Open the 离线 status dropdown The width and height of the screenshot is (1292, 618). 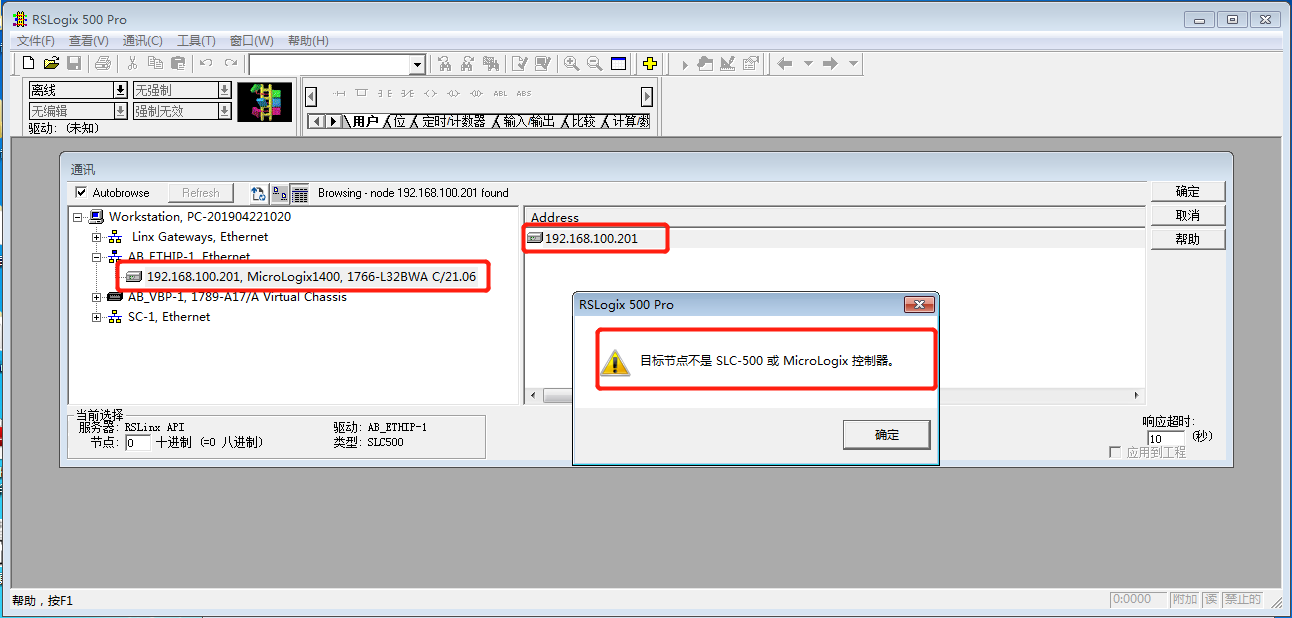click(x=120, y=91)
